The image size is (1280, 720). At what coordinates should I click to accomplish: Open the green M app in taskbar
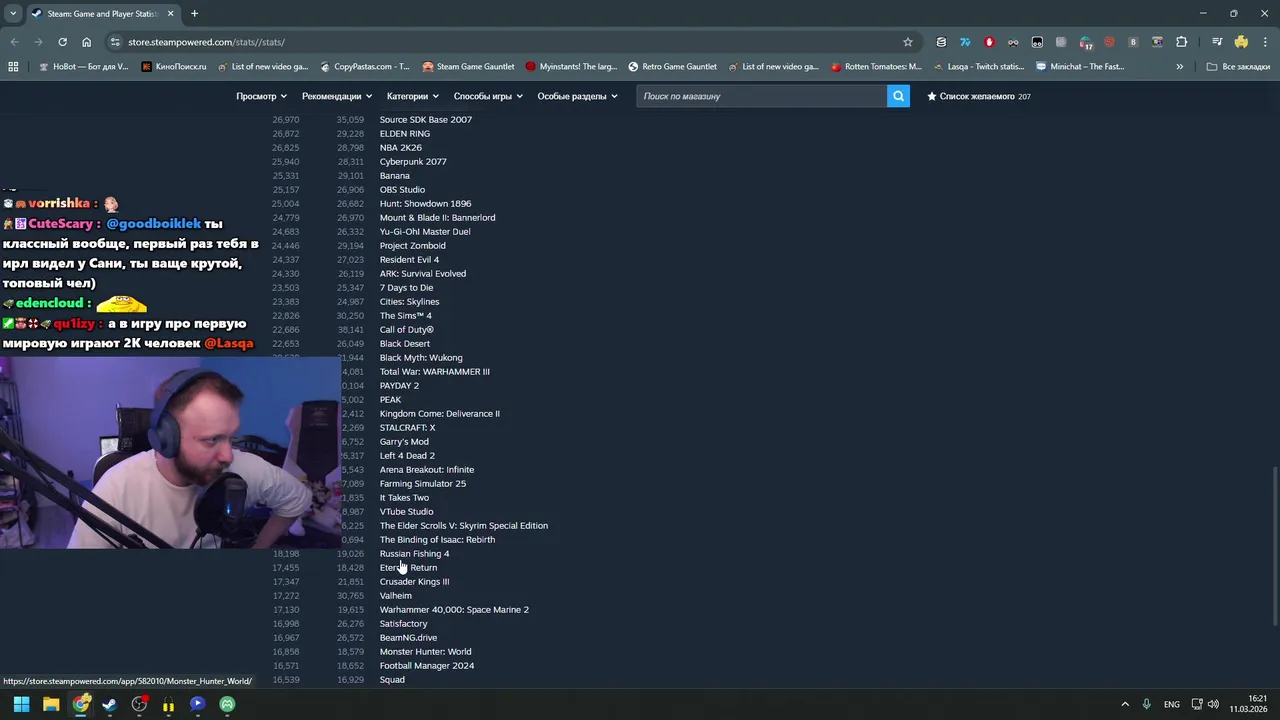pos(227,704)
